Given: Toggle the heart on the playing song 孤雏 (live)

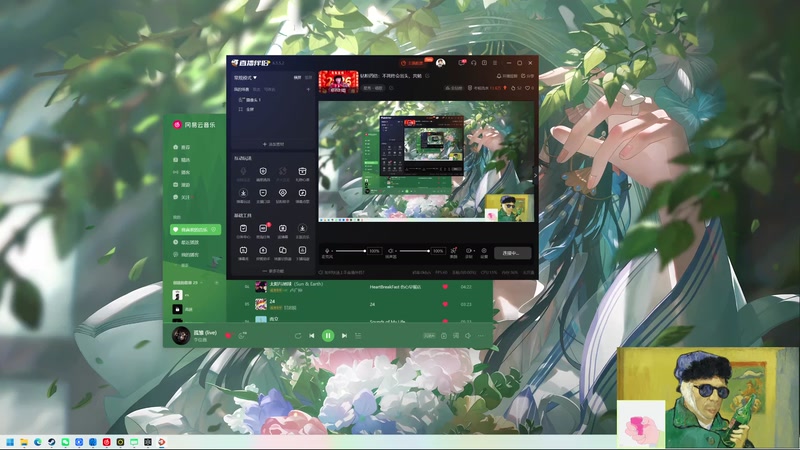Looking at the screenshot, I should pos(228,336).
